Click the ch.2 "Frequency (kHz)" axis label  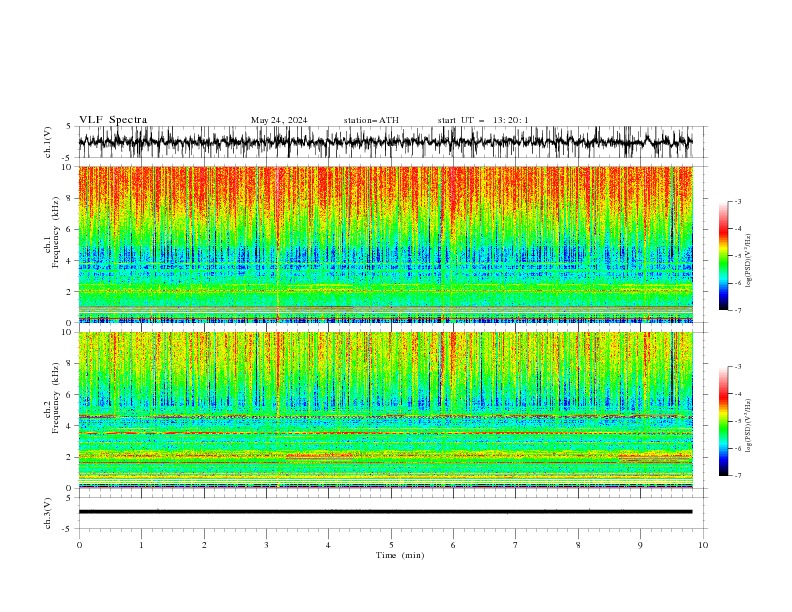55,398
